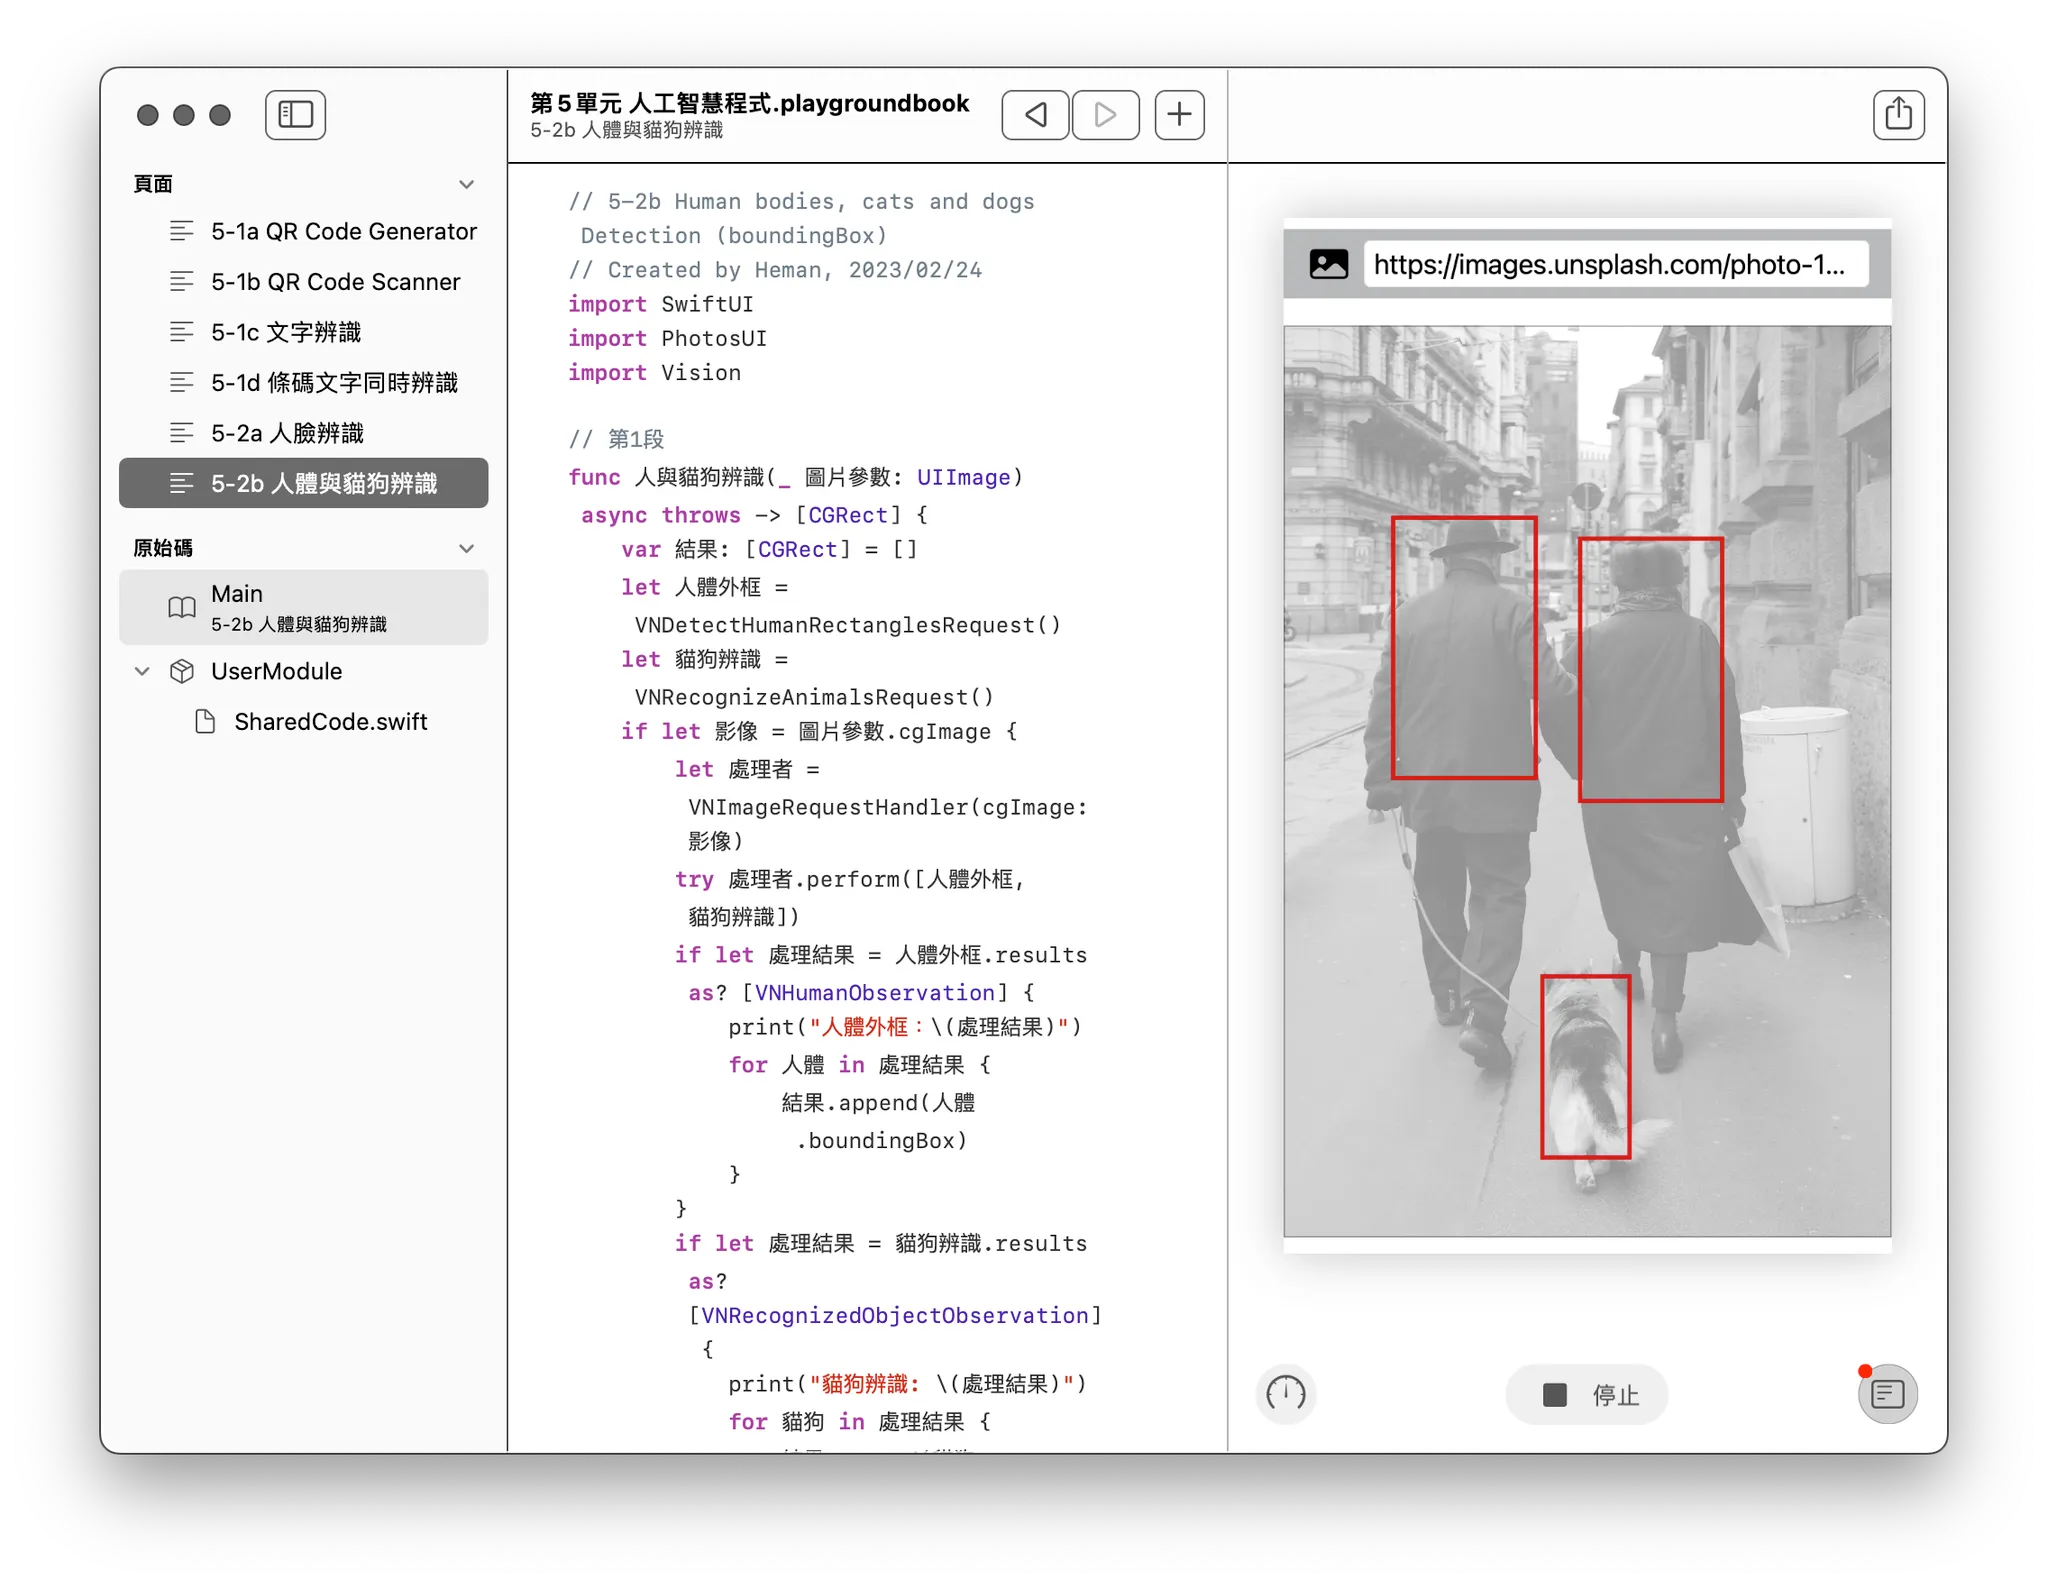
Task: Open the console output icon
Action: (1887, 1393)
